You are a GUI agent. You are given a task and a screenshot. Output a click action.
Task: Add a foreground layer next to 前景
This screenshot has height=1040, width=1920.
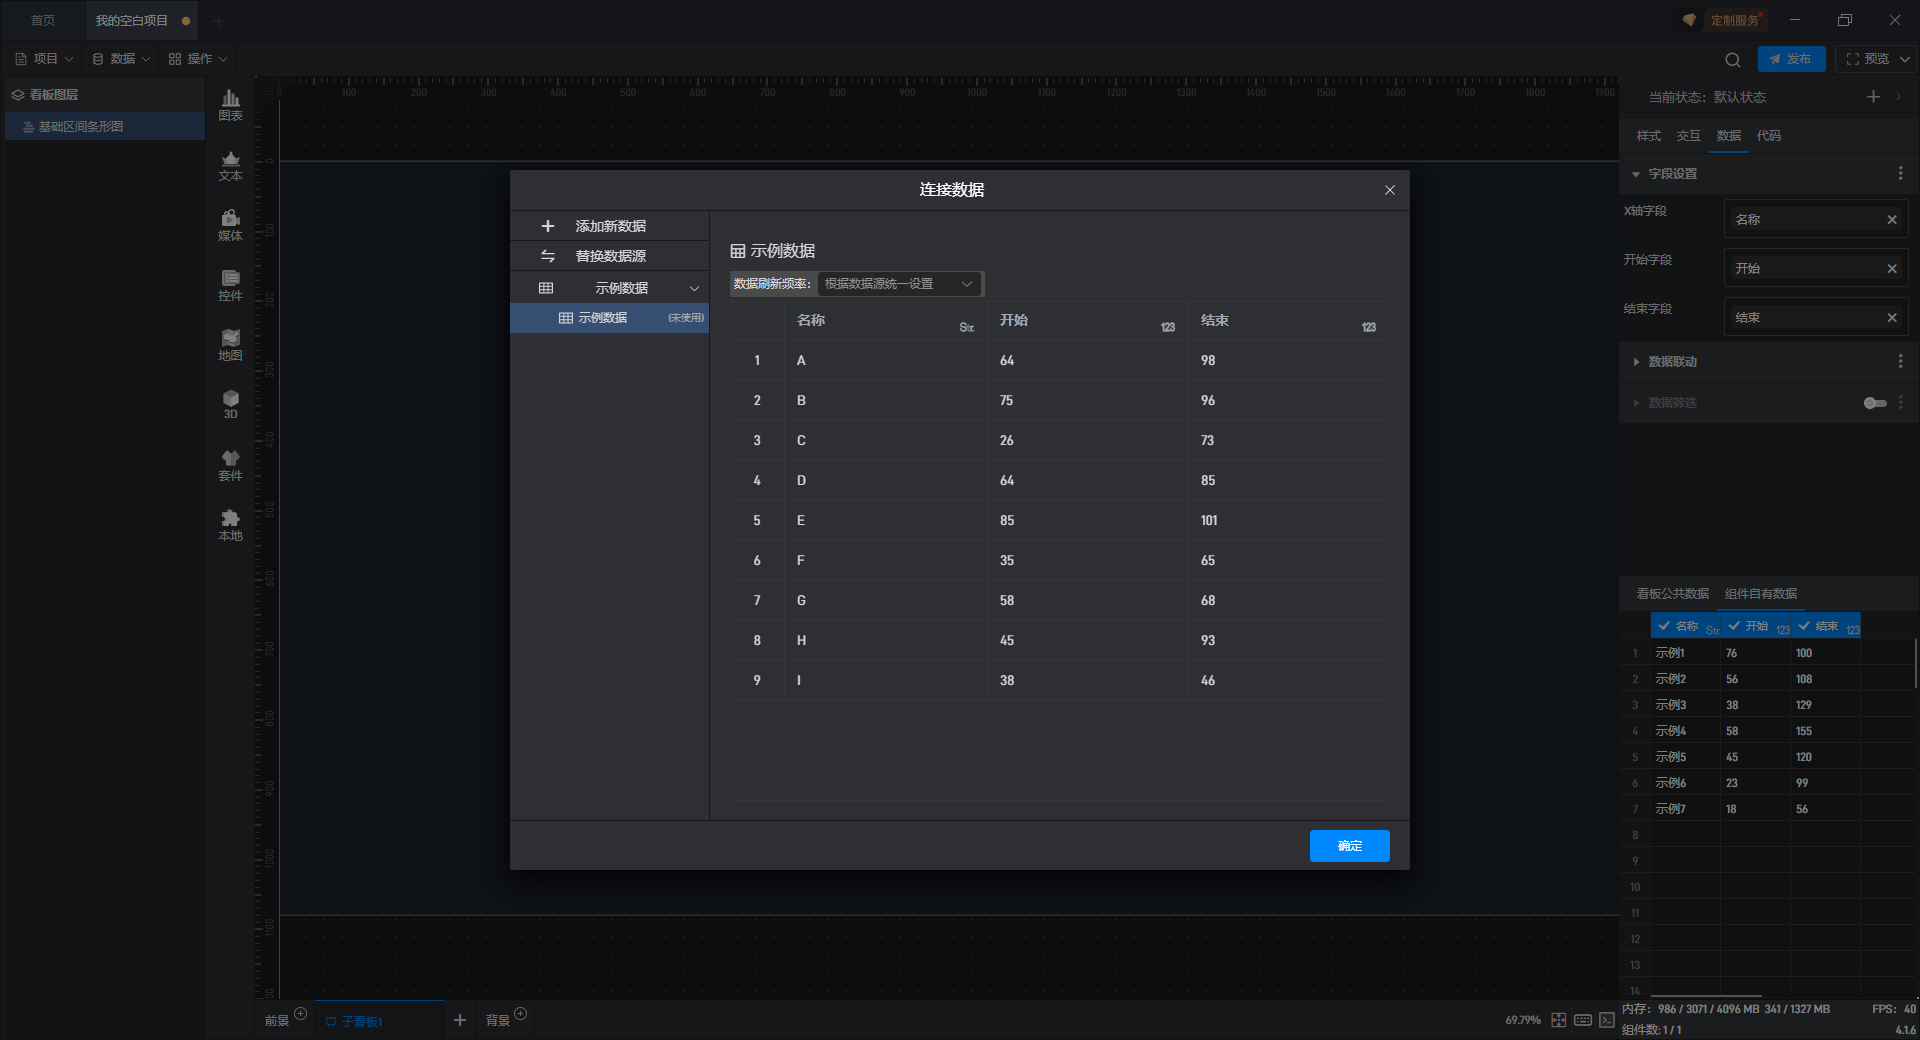pos(300,1014)
